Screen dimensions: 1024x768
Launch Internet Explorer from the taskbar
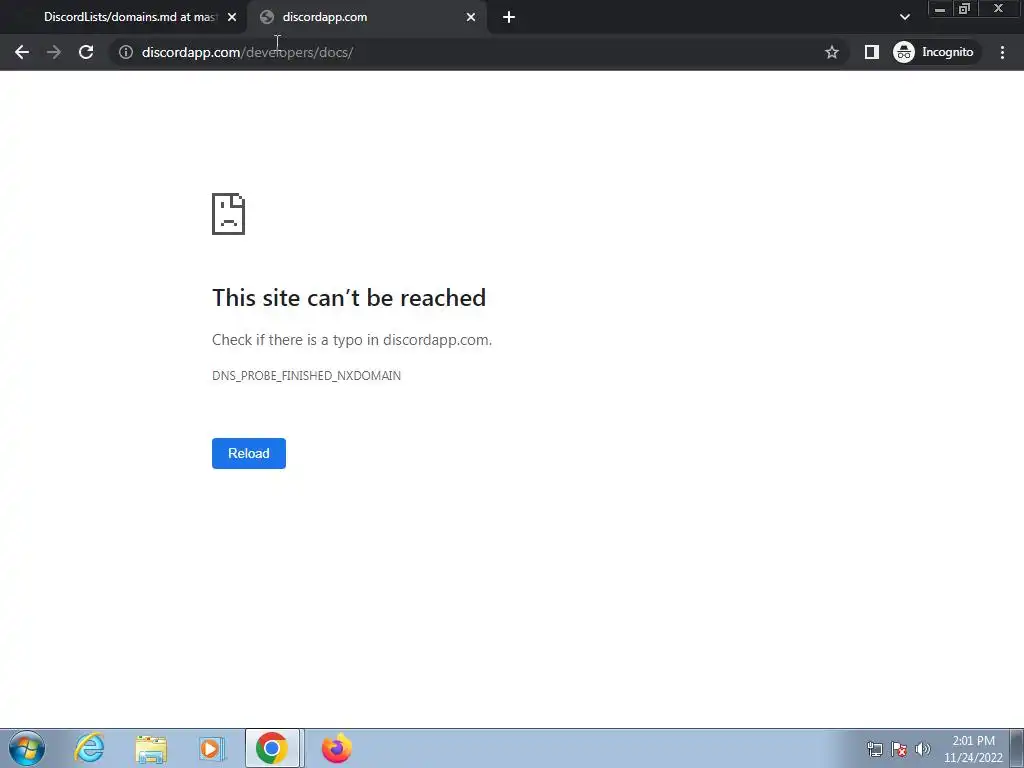(89, 748)
